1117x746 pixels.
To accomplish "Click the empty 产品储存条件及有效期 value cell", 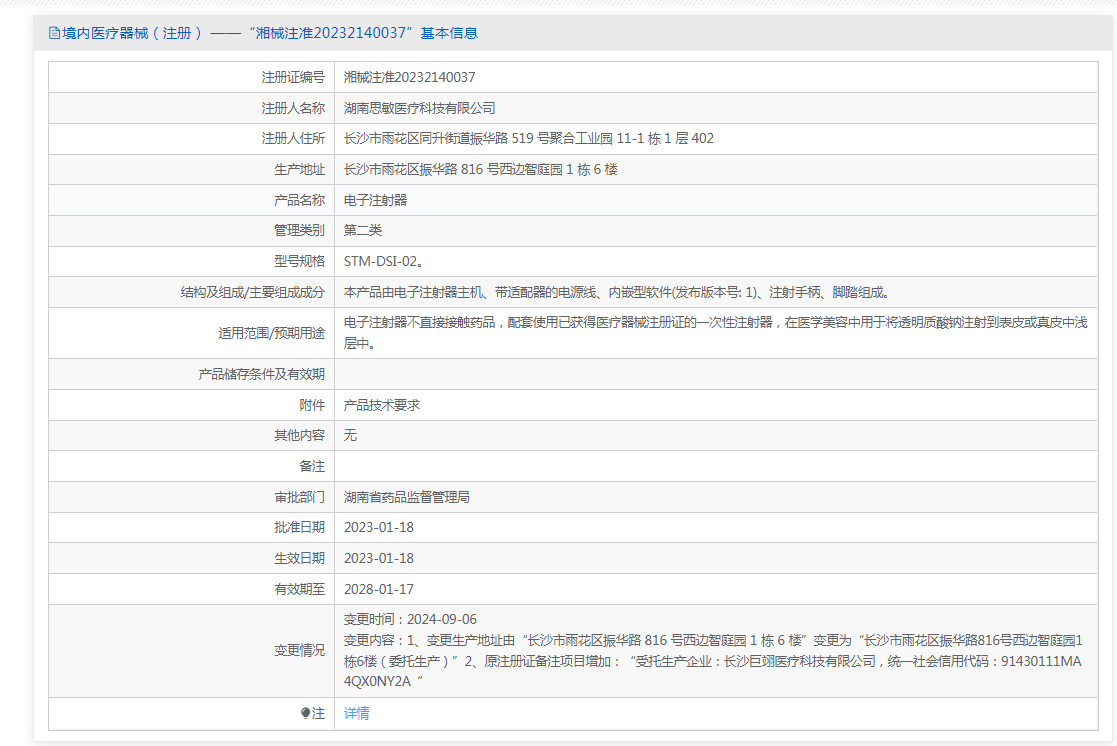I will pos(720,374).
